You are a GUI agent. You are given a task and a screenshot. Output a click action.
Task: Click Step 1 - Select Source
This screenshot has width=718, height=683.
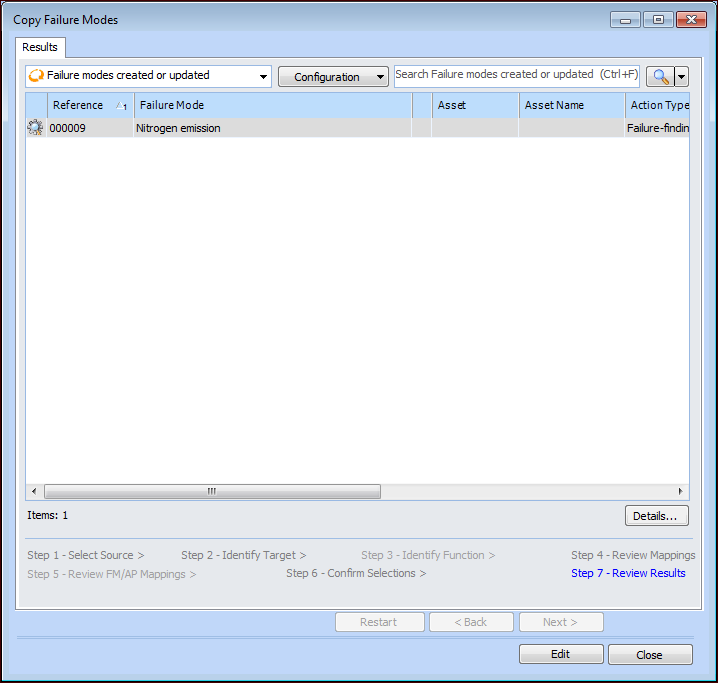point(86,555)
